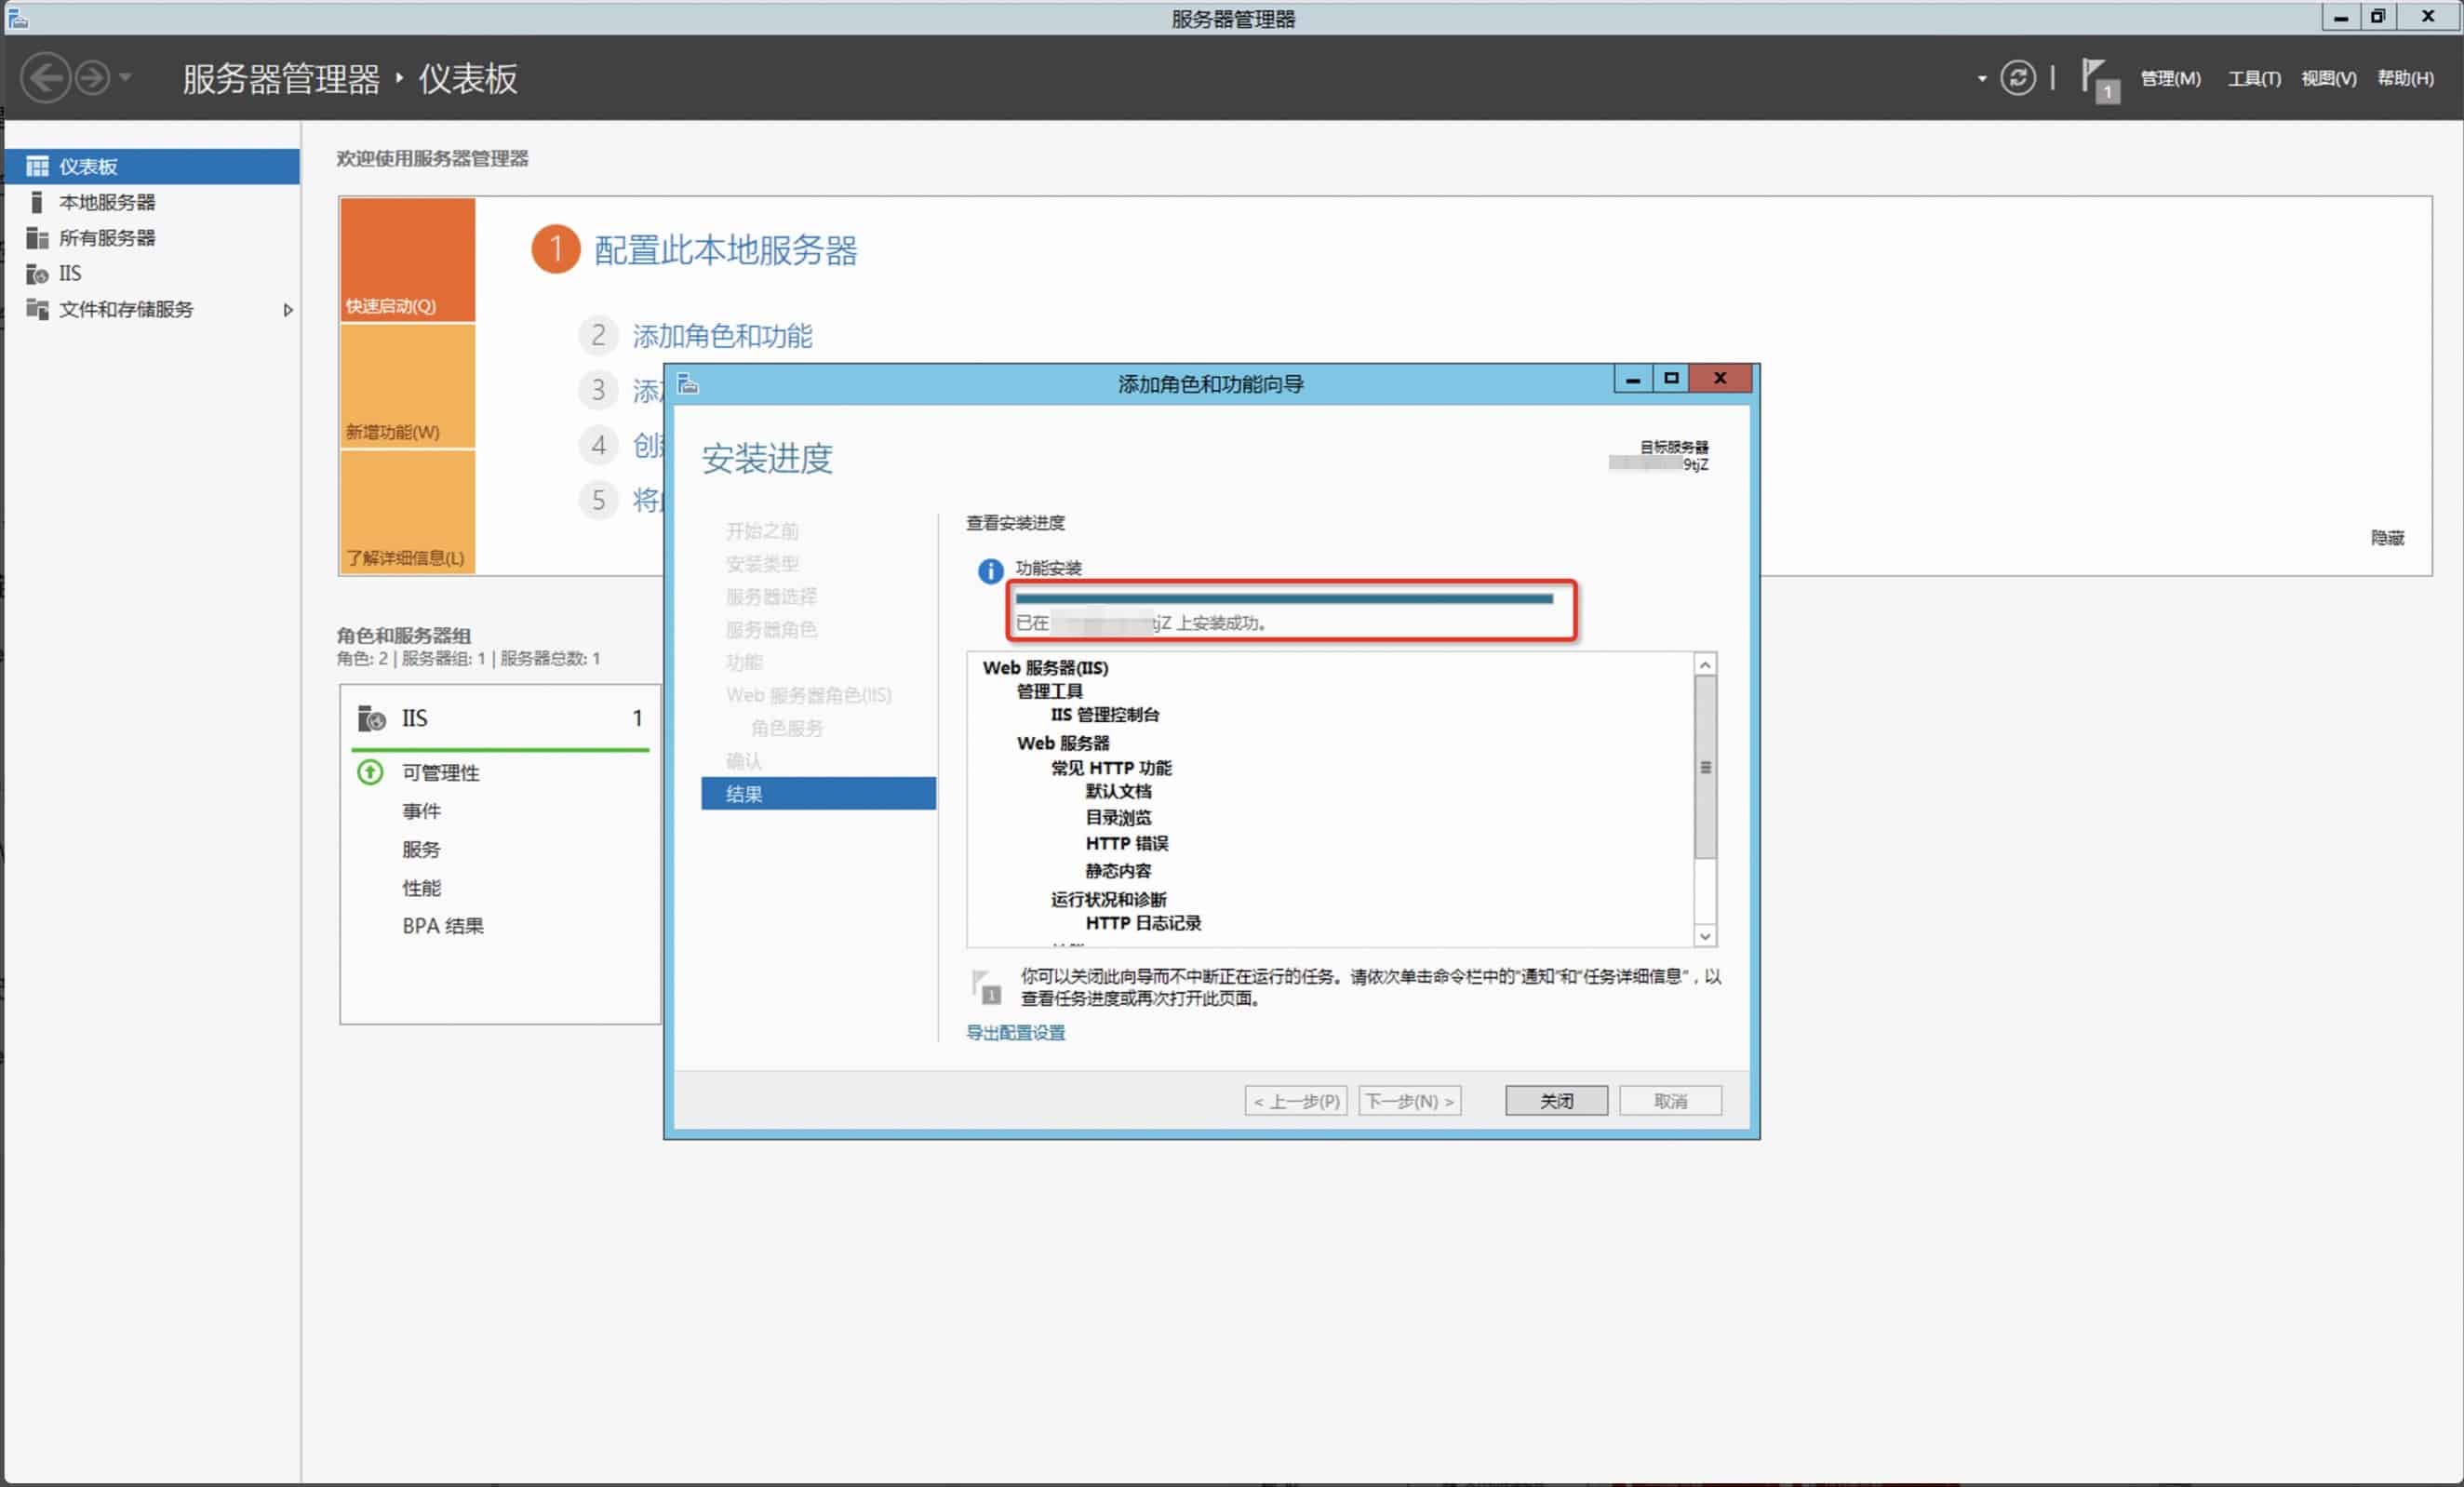Click scroll down arrow in feature list
The image size is (2464, 1487).
[1704, 936]
